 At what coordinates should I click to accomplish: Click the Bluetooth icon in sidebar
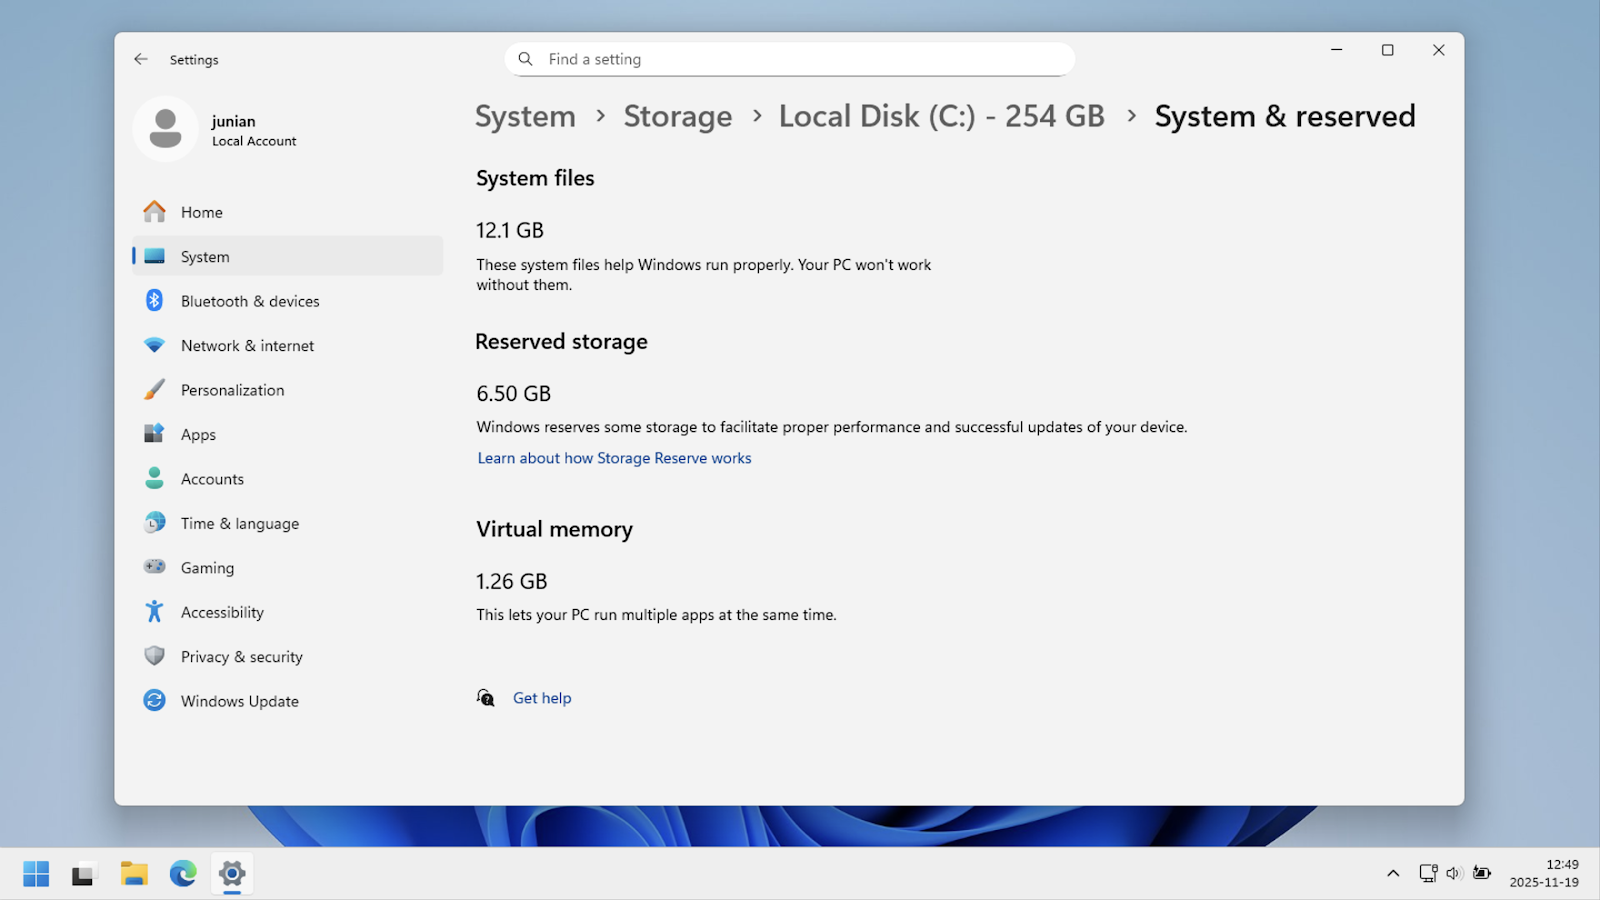coord(154,300)
